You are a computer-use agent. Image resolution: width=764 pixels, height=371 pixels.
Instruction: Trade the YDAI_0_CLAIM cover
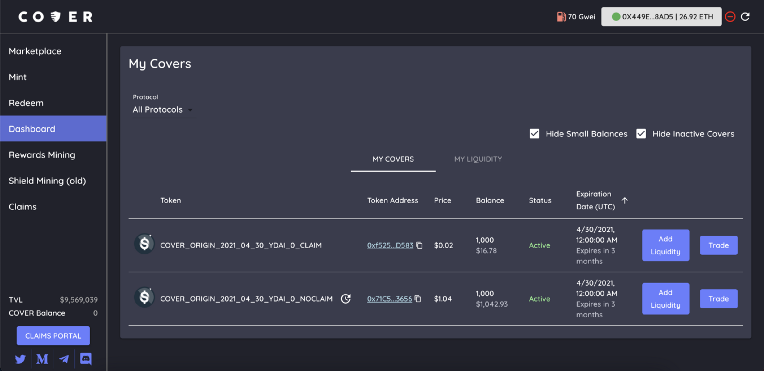coord(719,245)
